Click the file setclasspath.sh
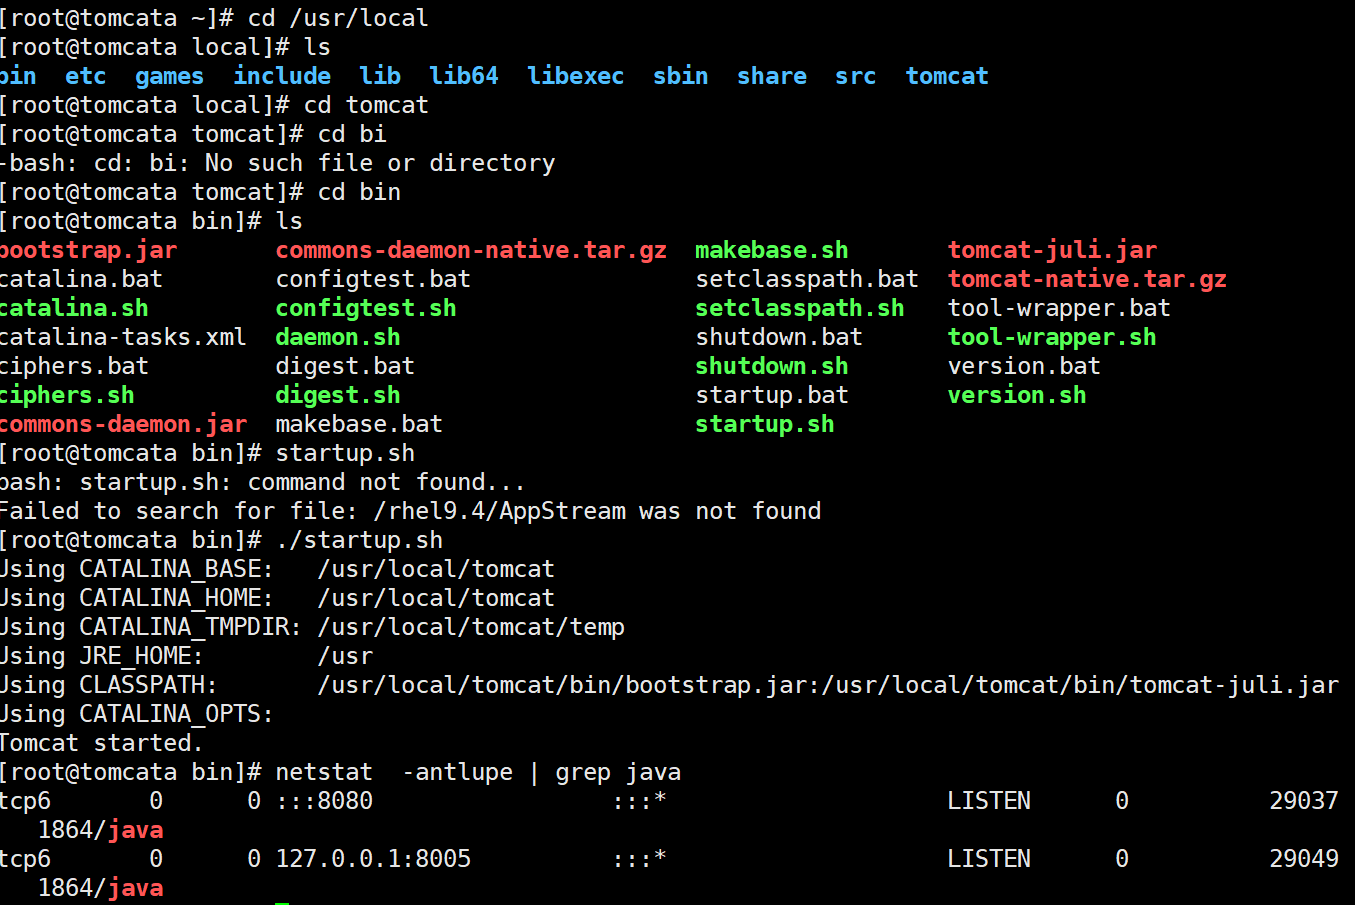1355x905 pixels. [x=800, y=308]
